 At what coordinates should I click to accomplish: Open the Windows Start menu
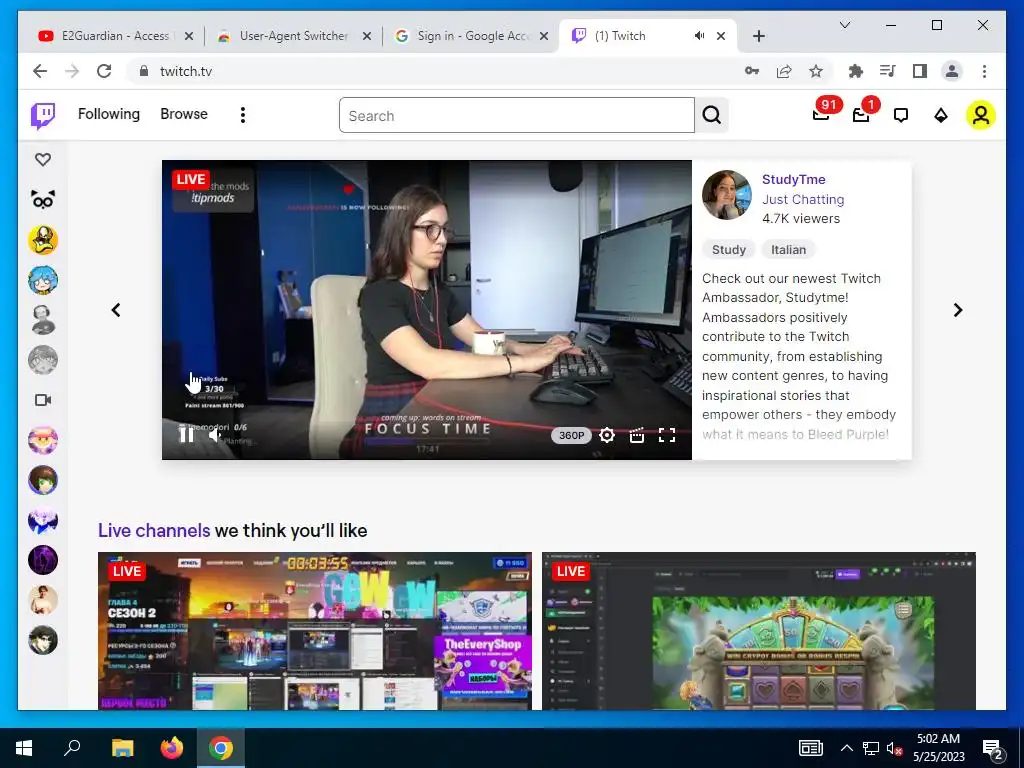tap(24, 748)
